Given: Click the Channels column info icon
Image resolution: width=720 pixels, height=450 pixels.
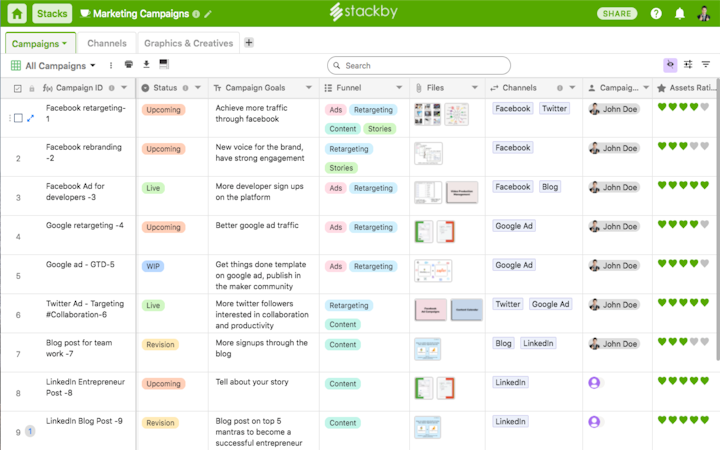Looking at the screenshot, I should [560, 88].
